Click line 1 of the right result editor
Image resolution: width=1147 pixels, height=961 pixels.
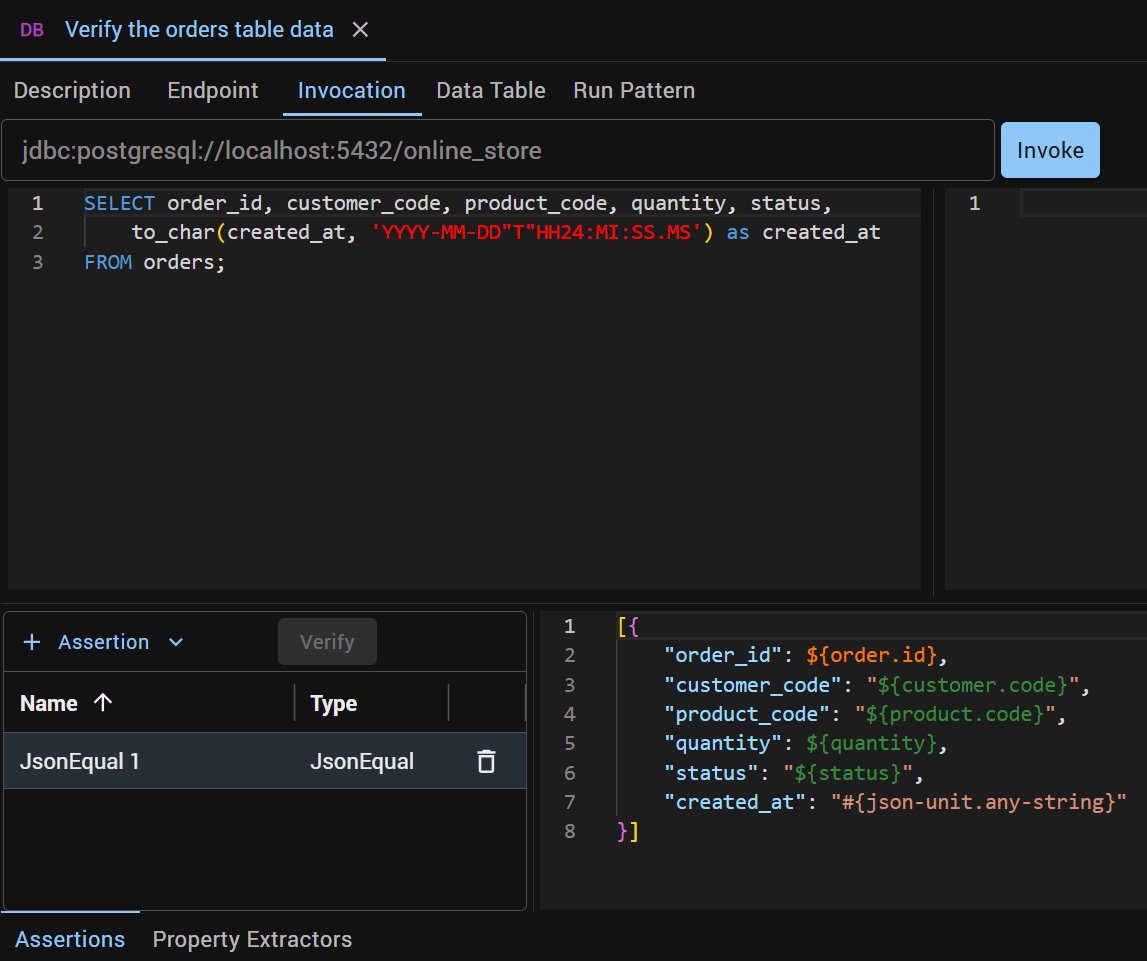click(x=1083, y=203)
